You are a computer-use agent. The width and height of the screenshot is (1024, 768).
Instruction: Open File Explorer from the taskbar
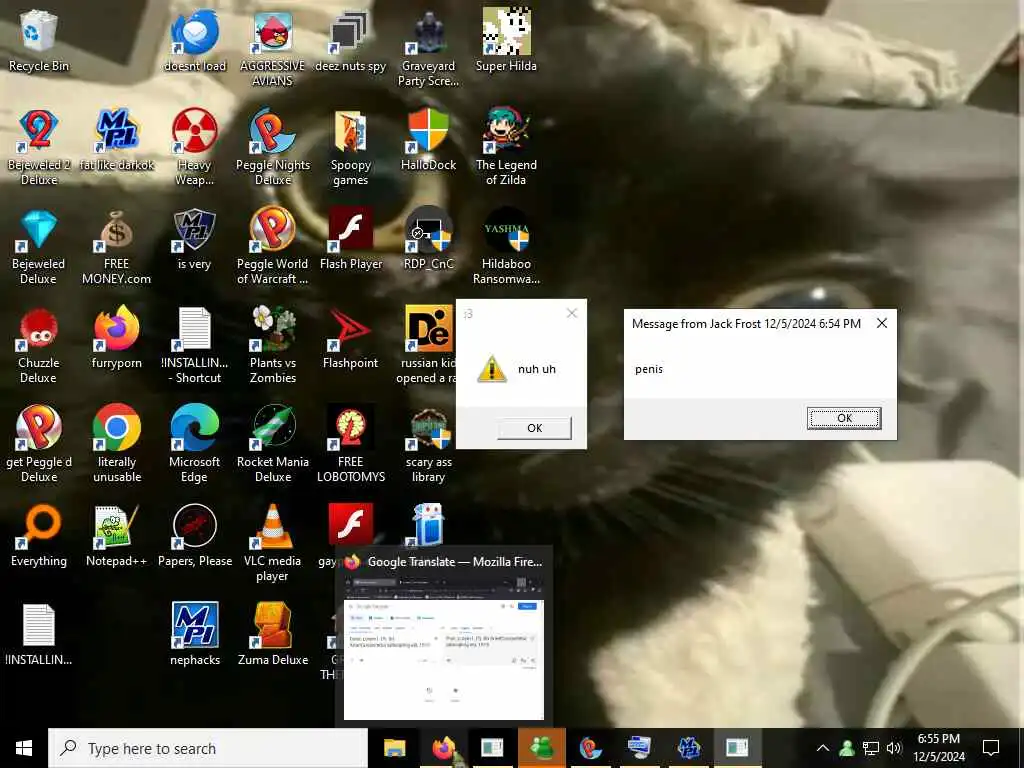[x=394, y=748]
